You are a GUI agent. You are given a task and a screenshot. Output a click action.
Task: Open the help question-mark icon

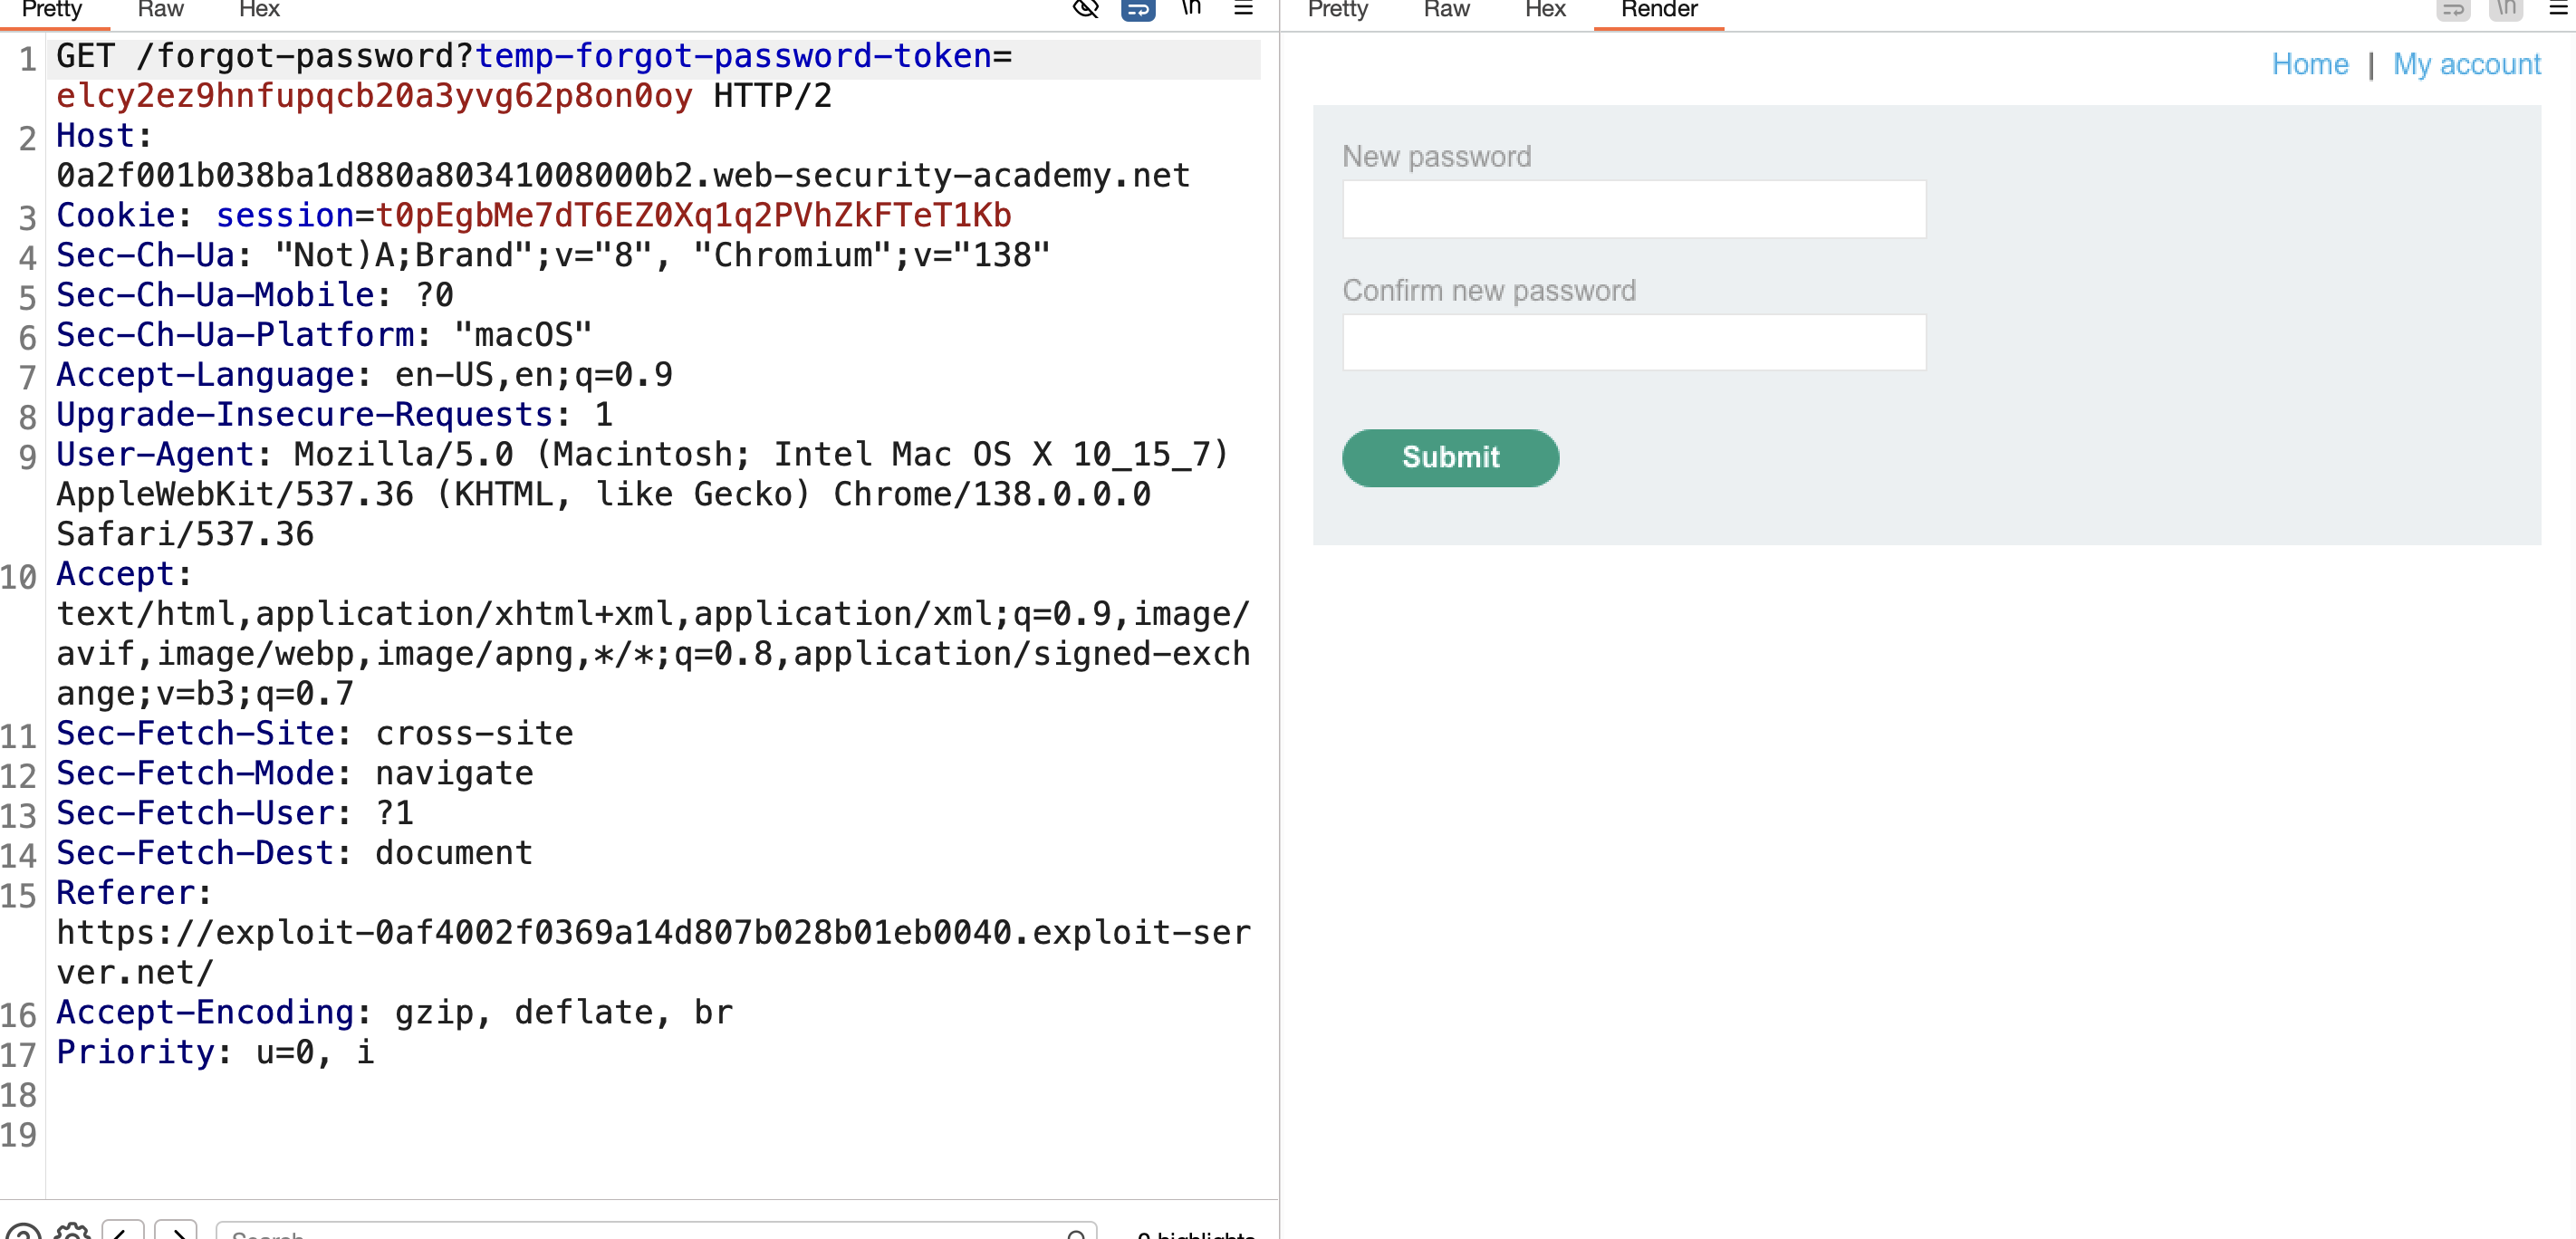coord(23,1231)
